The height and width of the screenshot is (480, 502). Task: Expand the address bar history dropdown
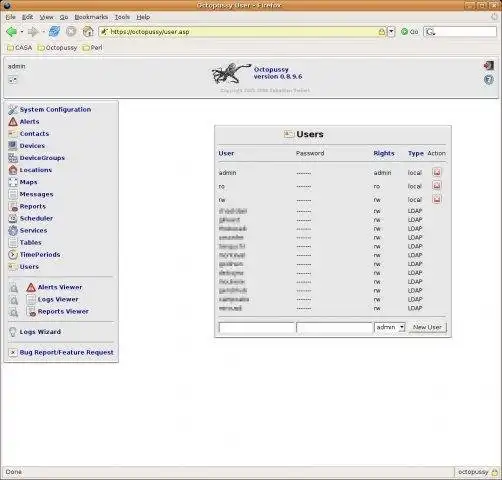point(391,32)
